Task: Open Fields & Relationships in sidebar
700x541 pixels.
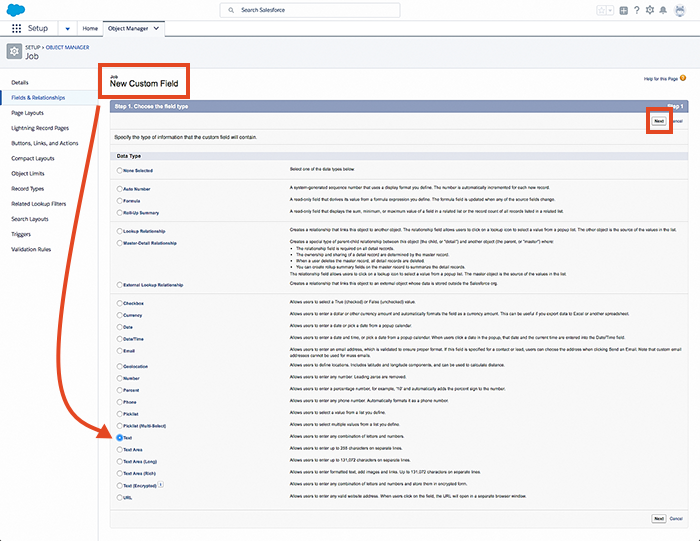Action: (x=38, y=98)
